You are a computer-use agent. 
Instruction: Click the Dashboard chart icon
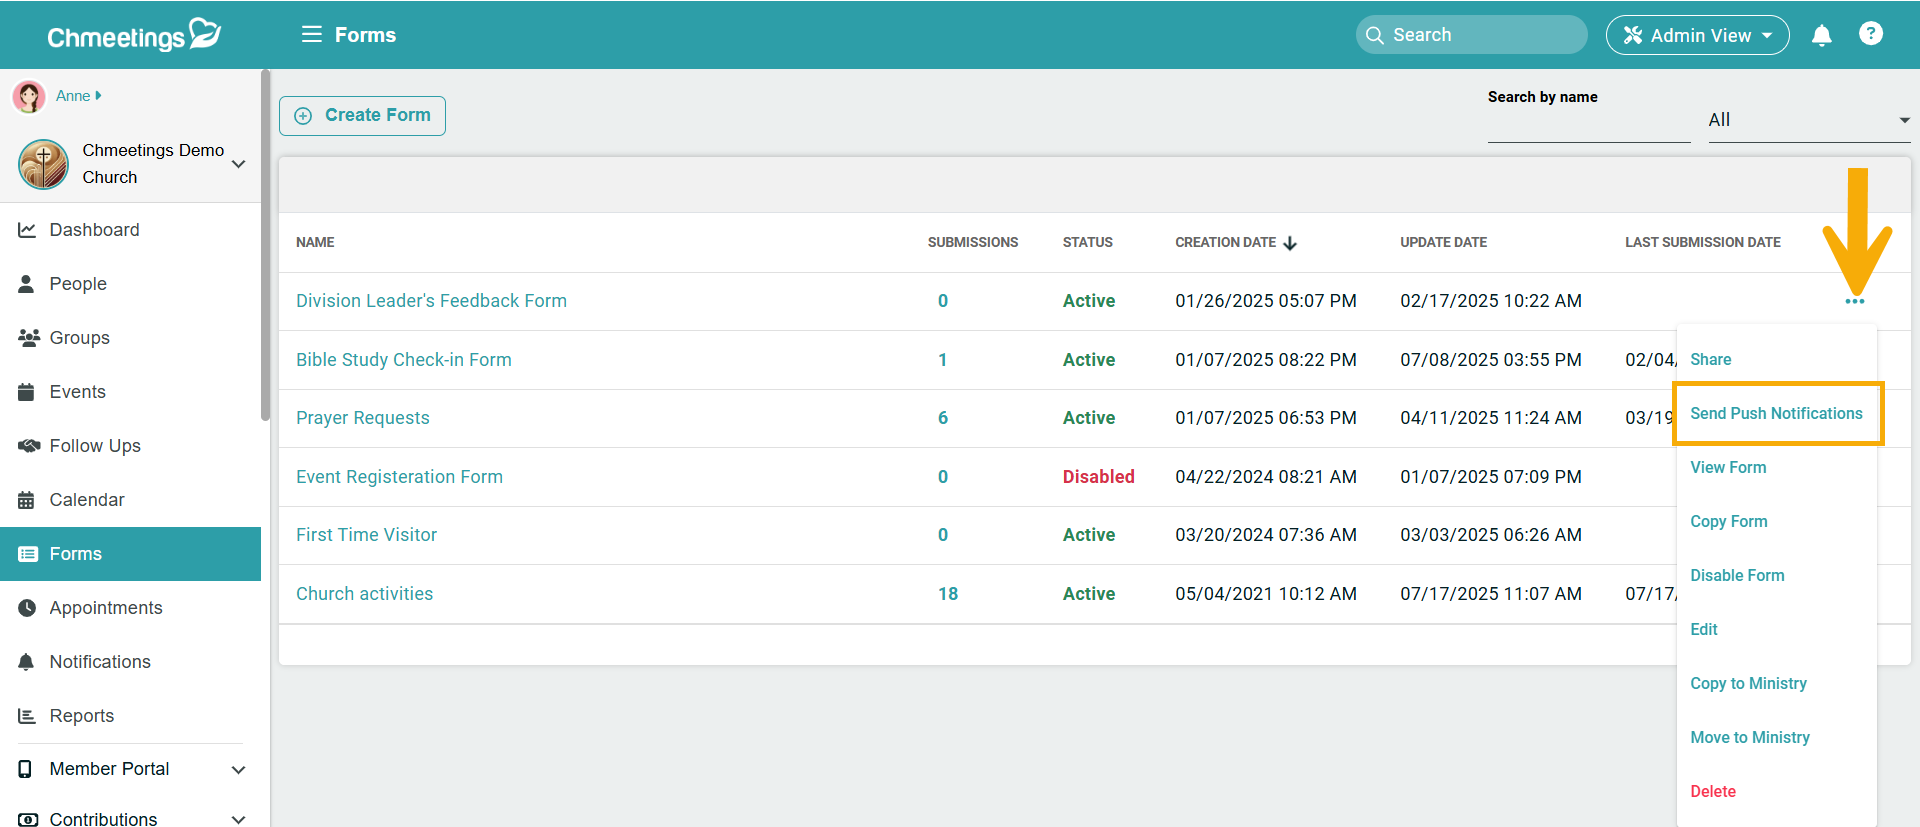point(27,230)
